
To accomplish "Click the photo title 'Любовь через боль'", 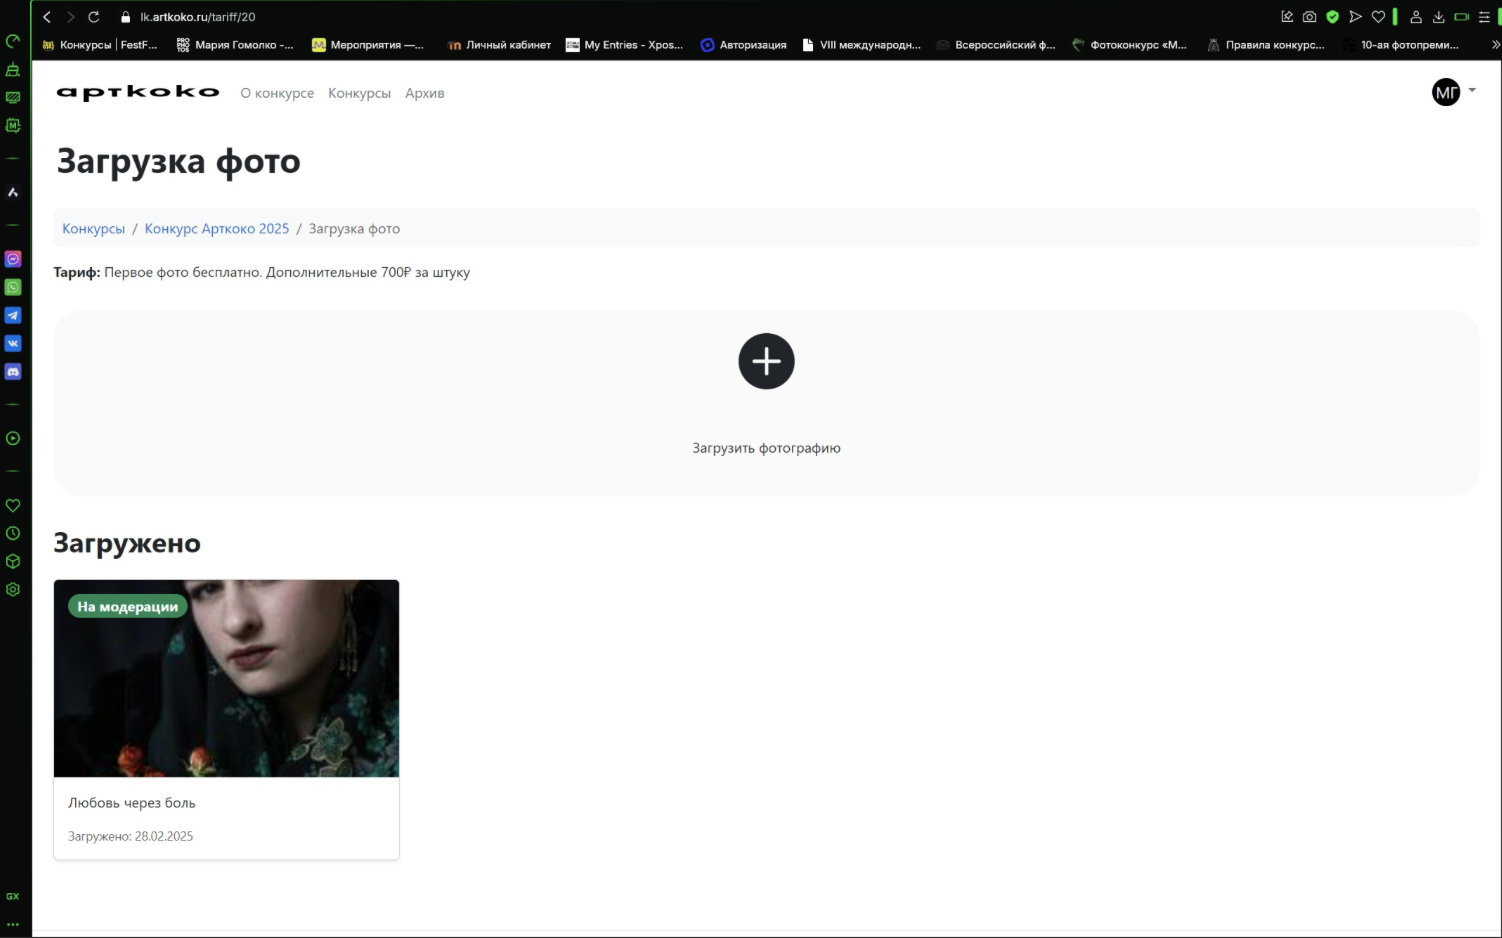I will click(132, 803).
